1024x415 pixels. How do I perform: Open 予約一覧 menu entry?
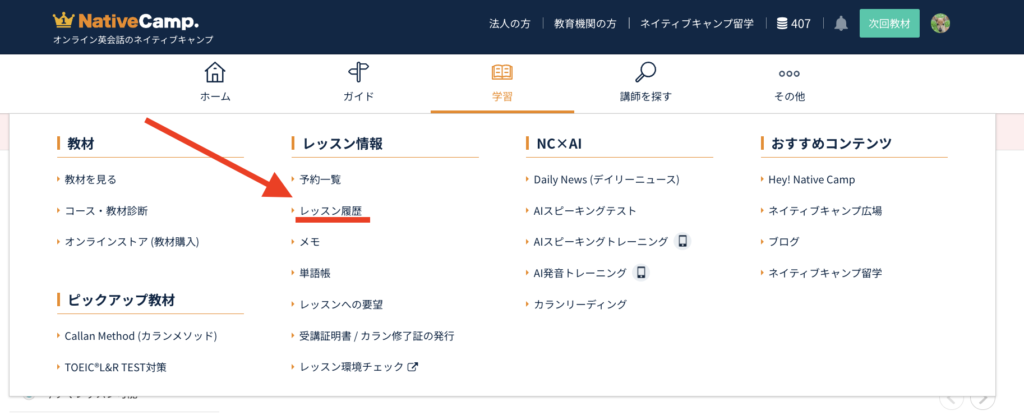coord(320,179)
